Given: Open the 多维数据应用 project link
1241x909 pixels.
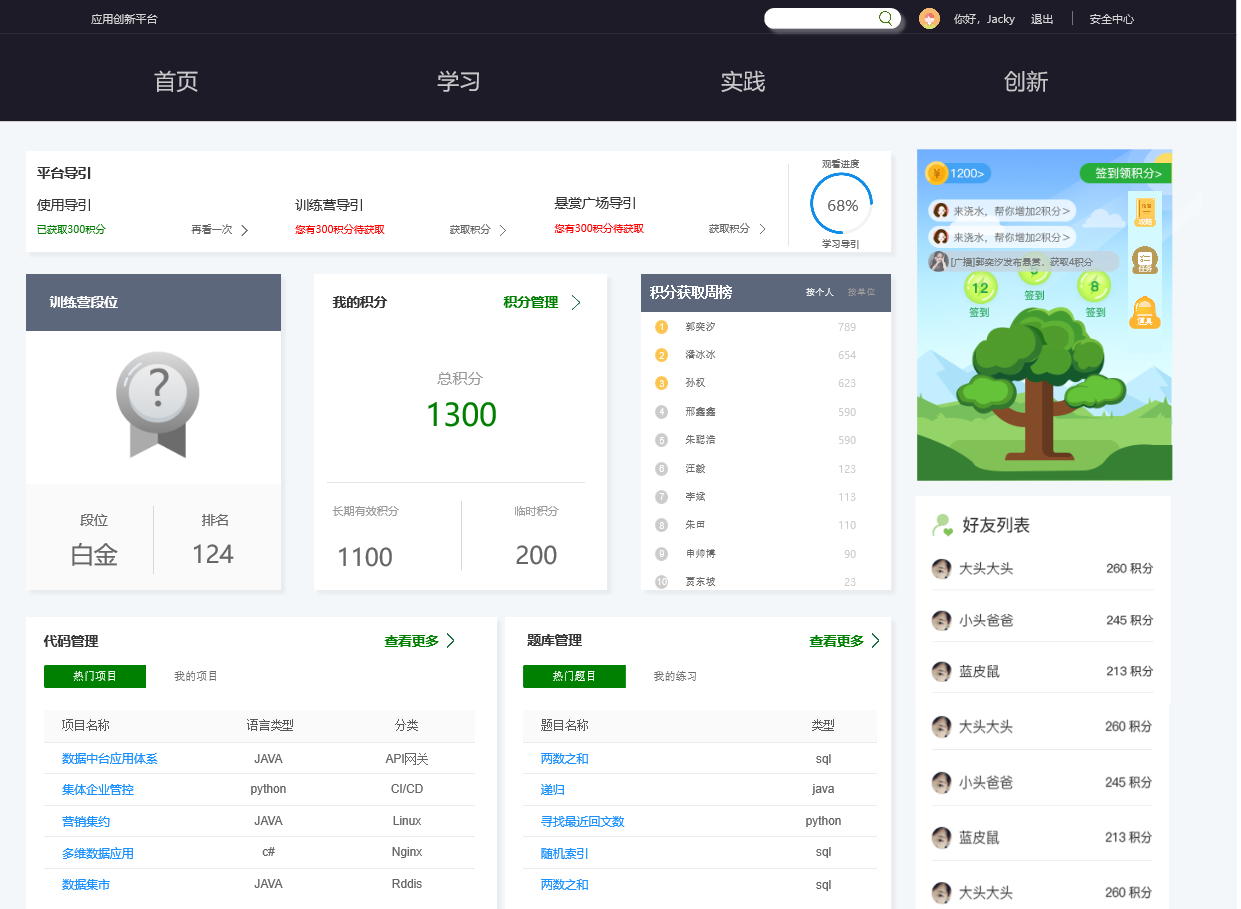Looking at the screenshot, I should click(x=98, y=854).
